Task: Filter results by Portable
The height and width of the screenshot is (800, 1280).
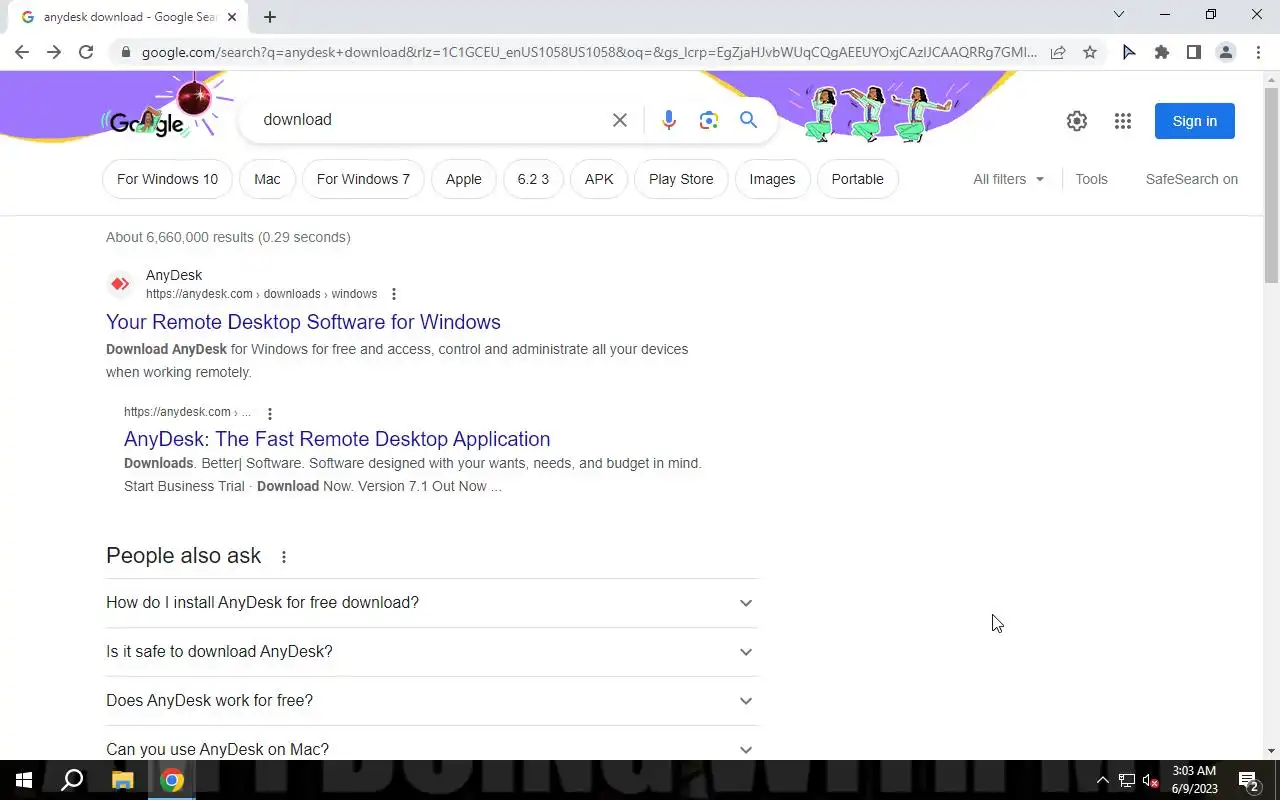Action: click(858, 179)
